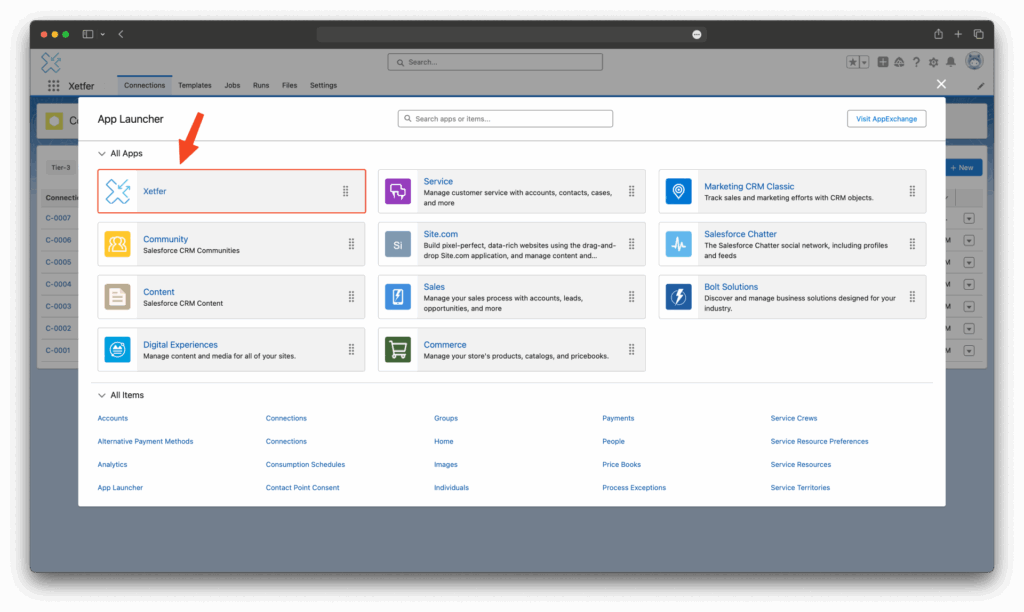1024x612 pixels.
Task: Open the favorites list dropdown arrow
Action: [864, 62]
